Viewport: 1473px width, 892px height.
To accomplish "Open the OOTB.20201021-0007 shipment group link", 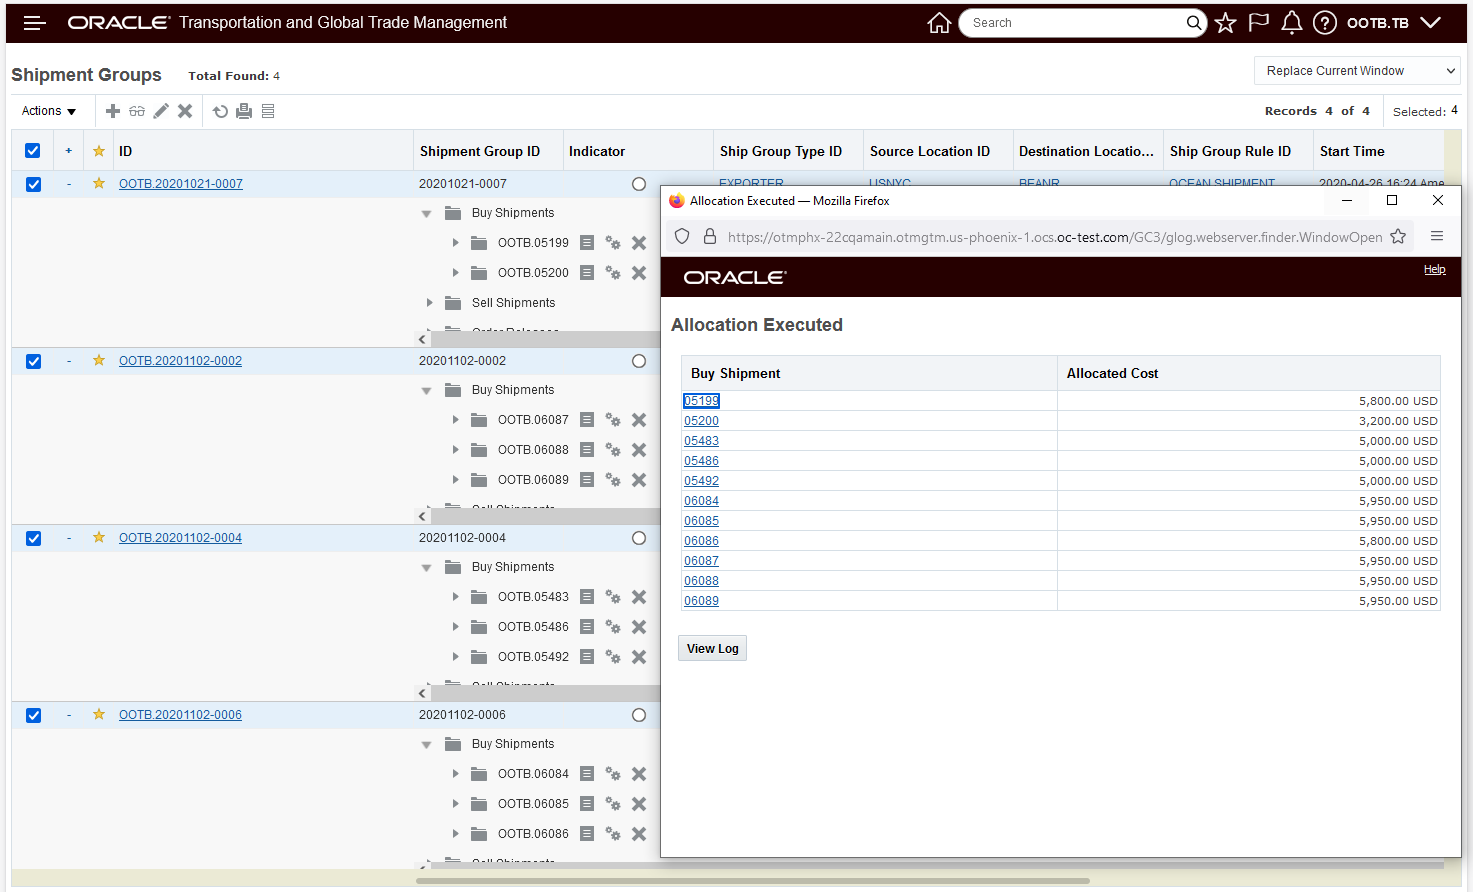I will 181,184.
